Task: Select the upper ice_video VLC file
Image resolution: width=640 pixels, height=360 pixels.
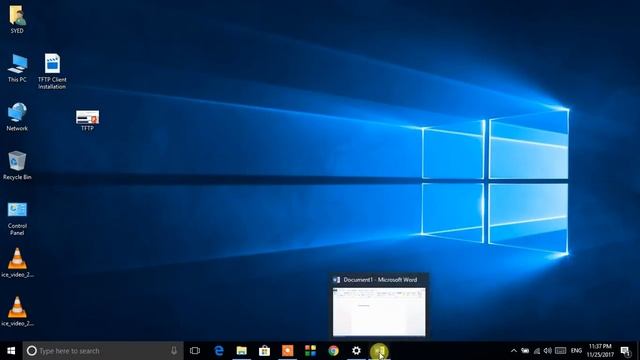Action: click(17, 262)
